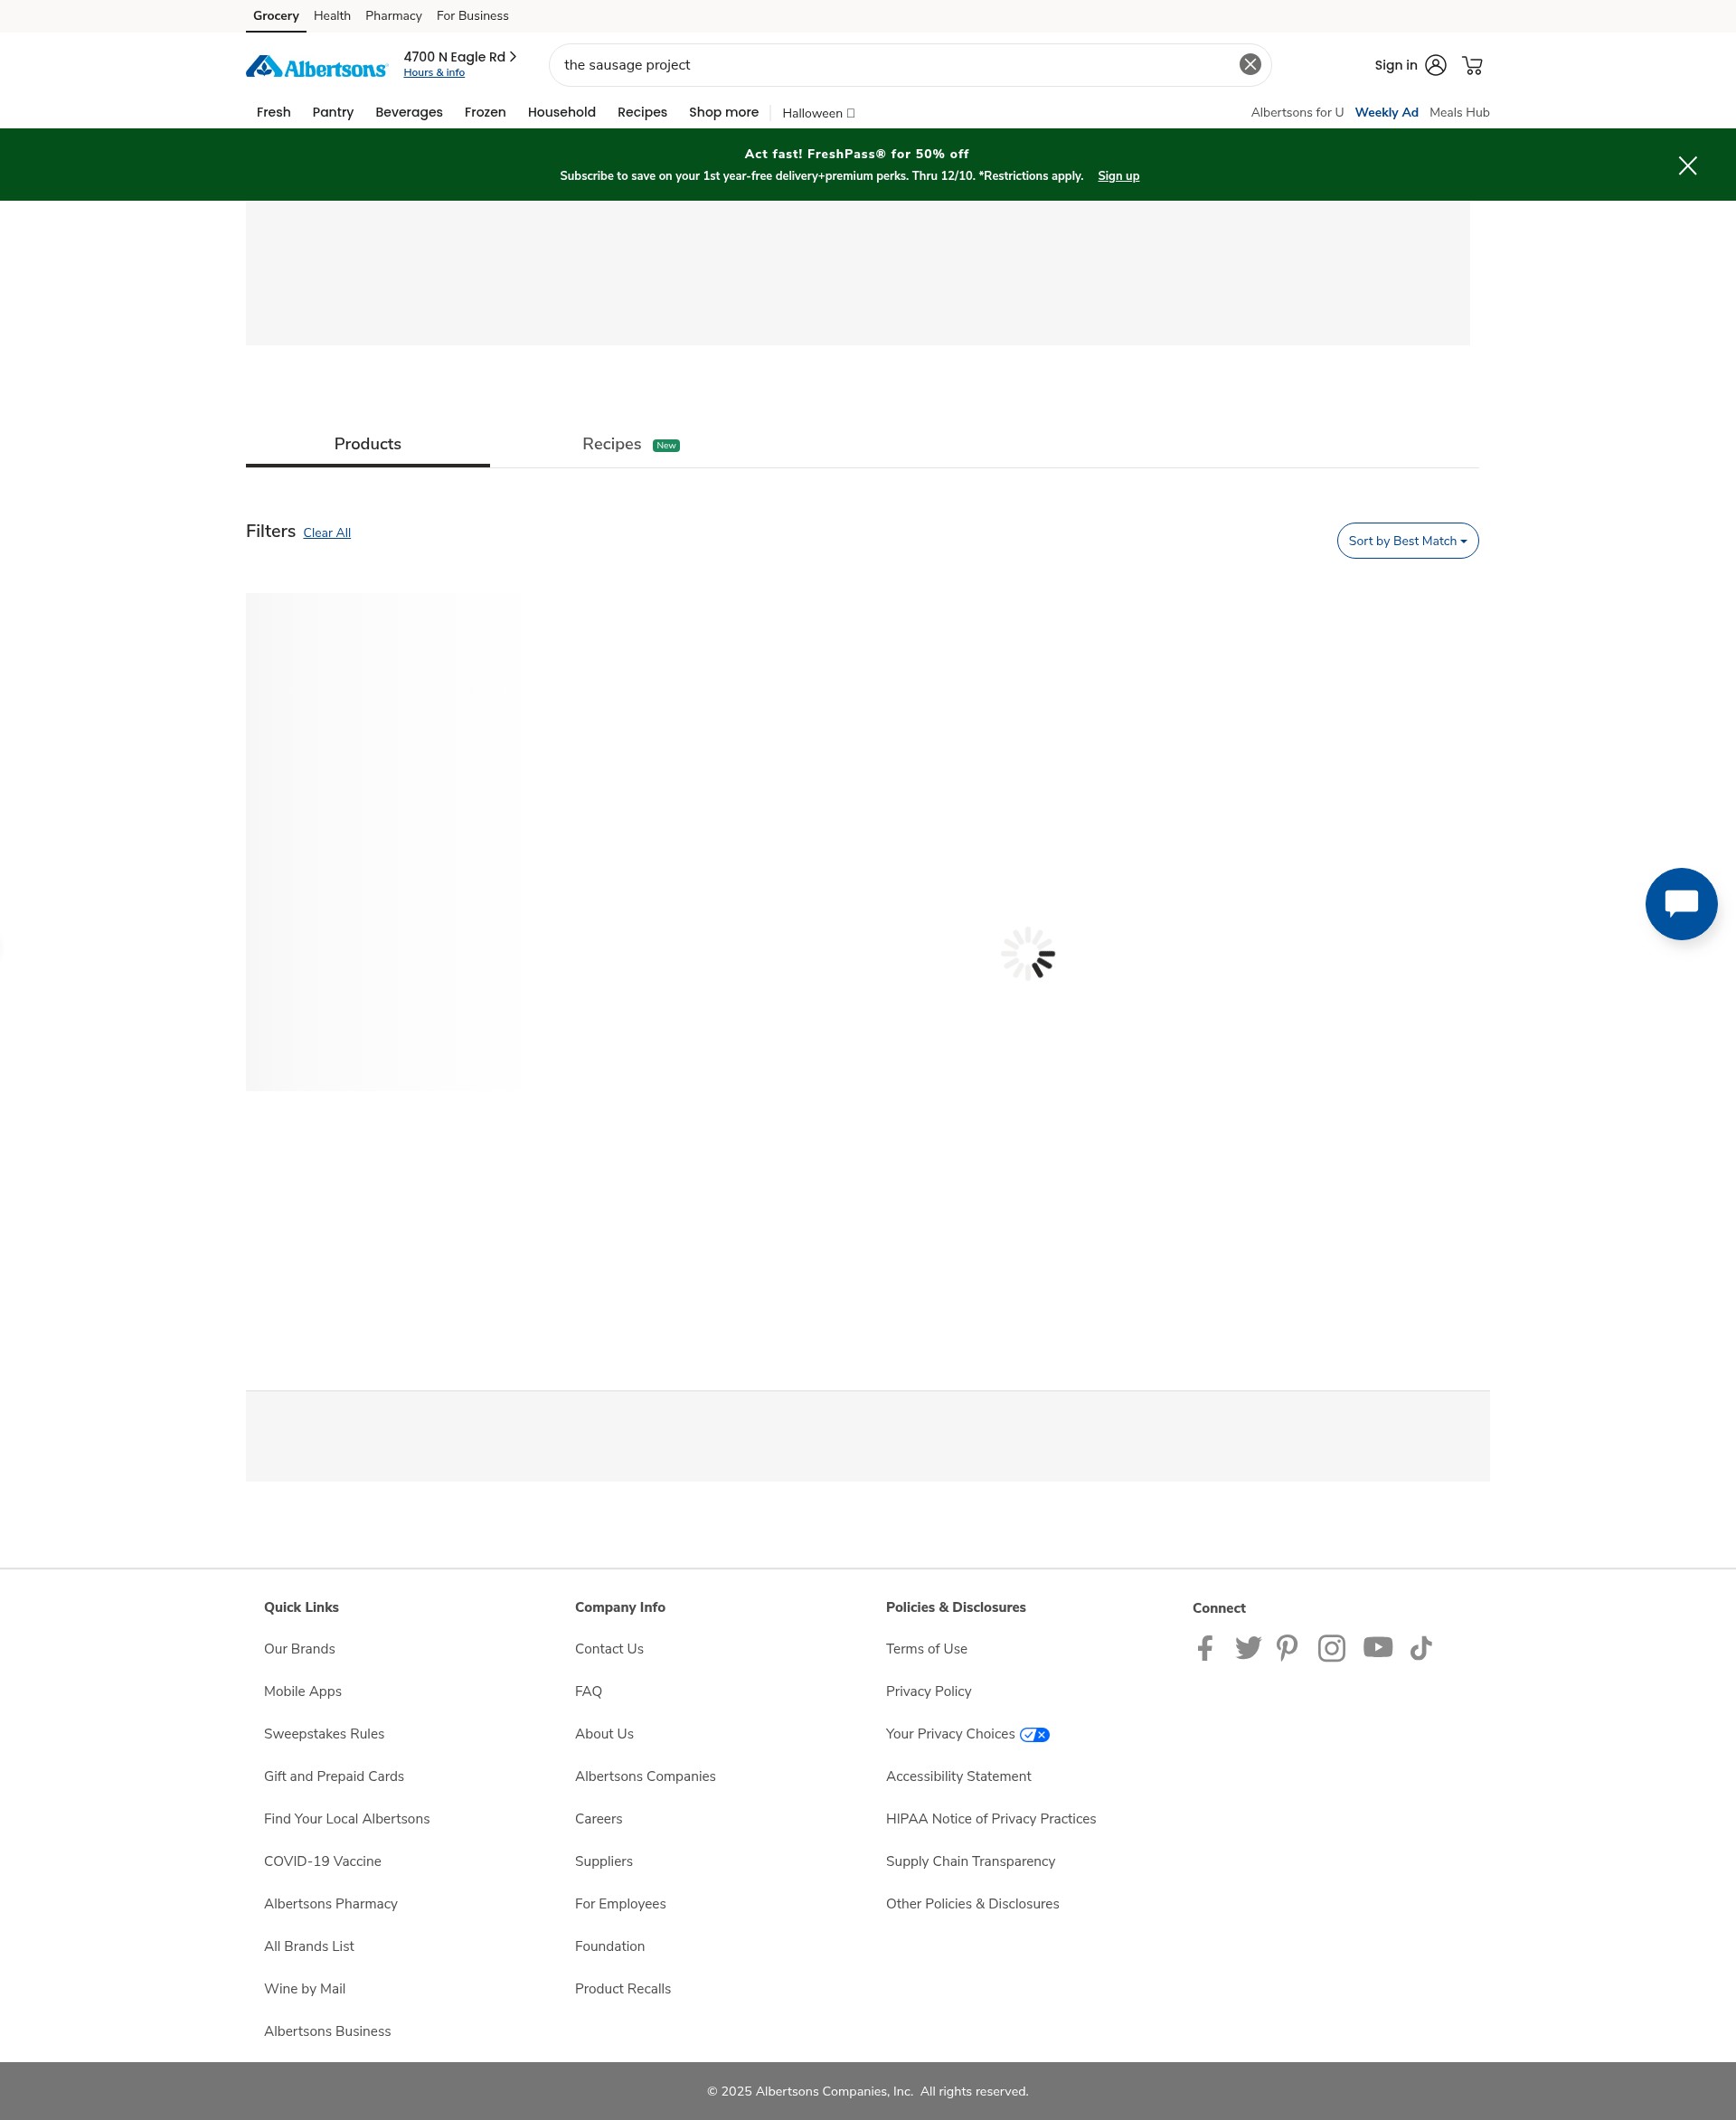Clear the search box with X icon

[1250, 65]
